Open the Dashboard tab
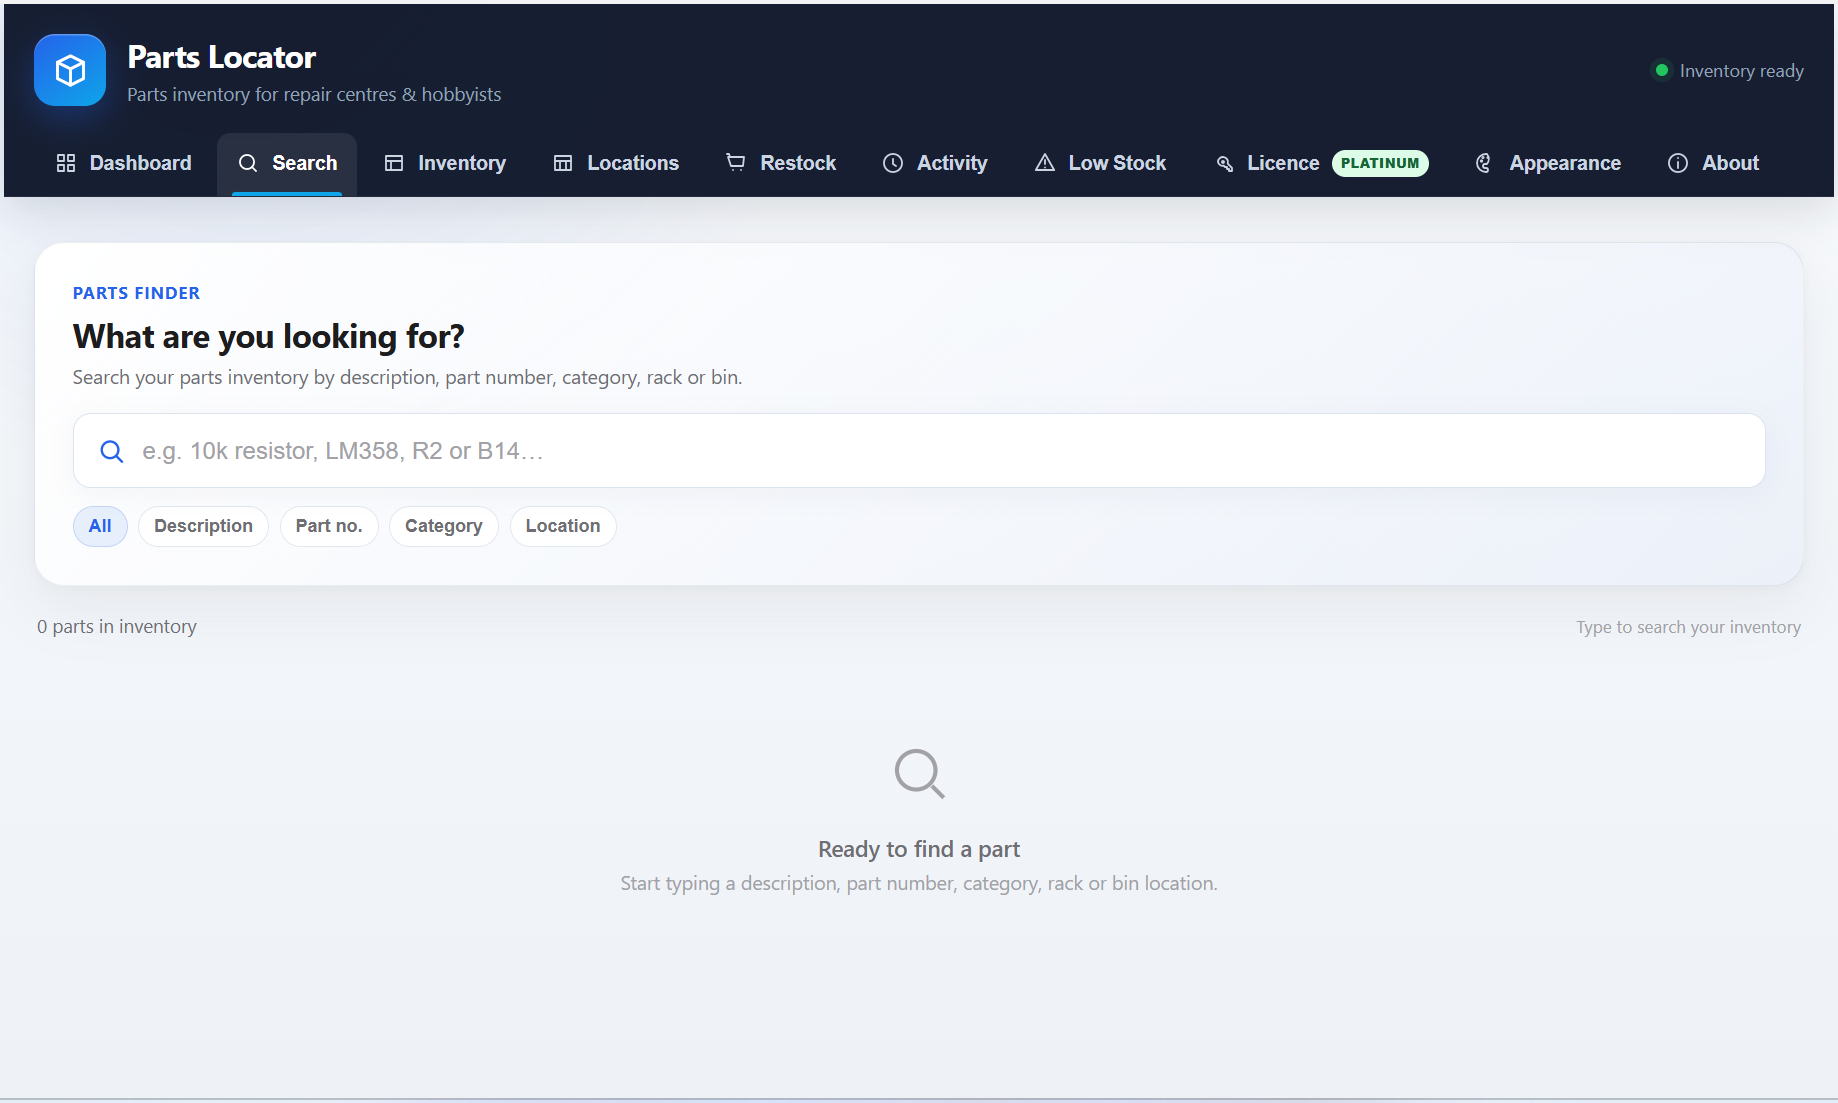 coord(124,163)
